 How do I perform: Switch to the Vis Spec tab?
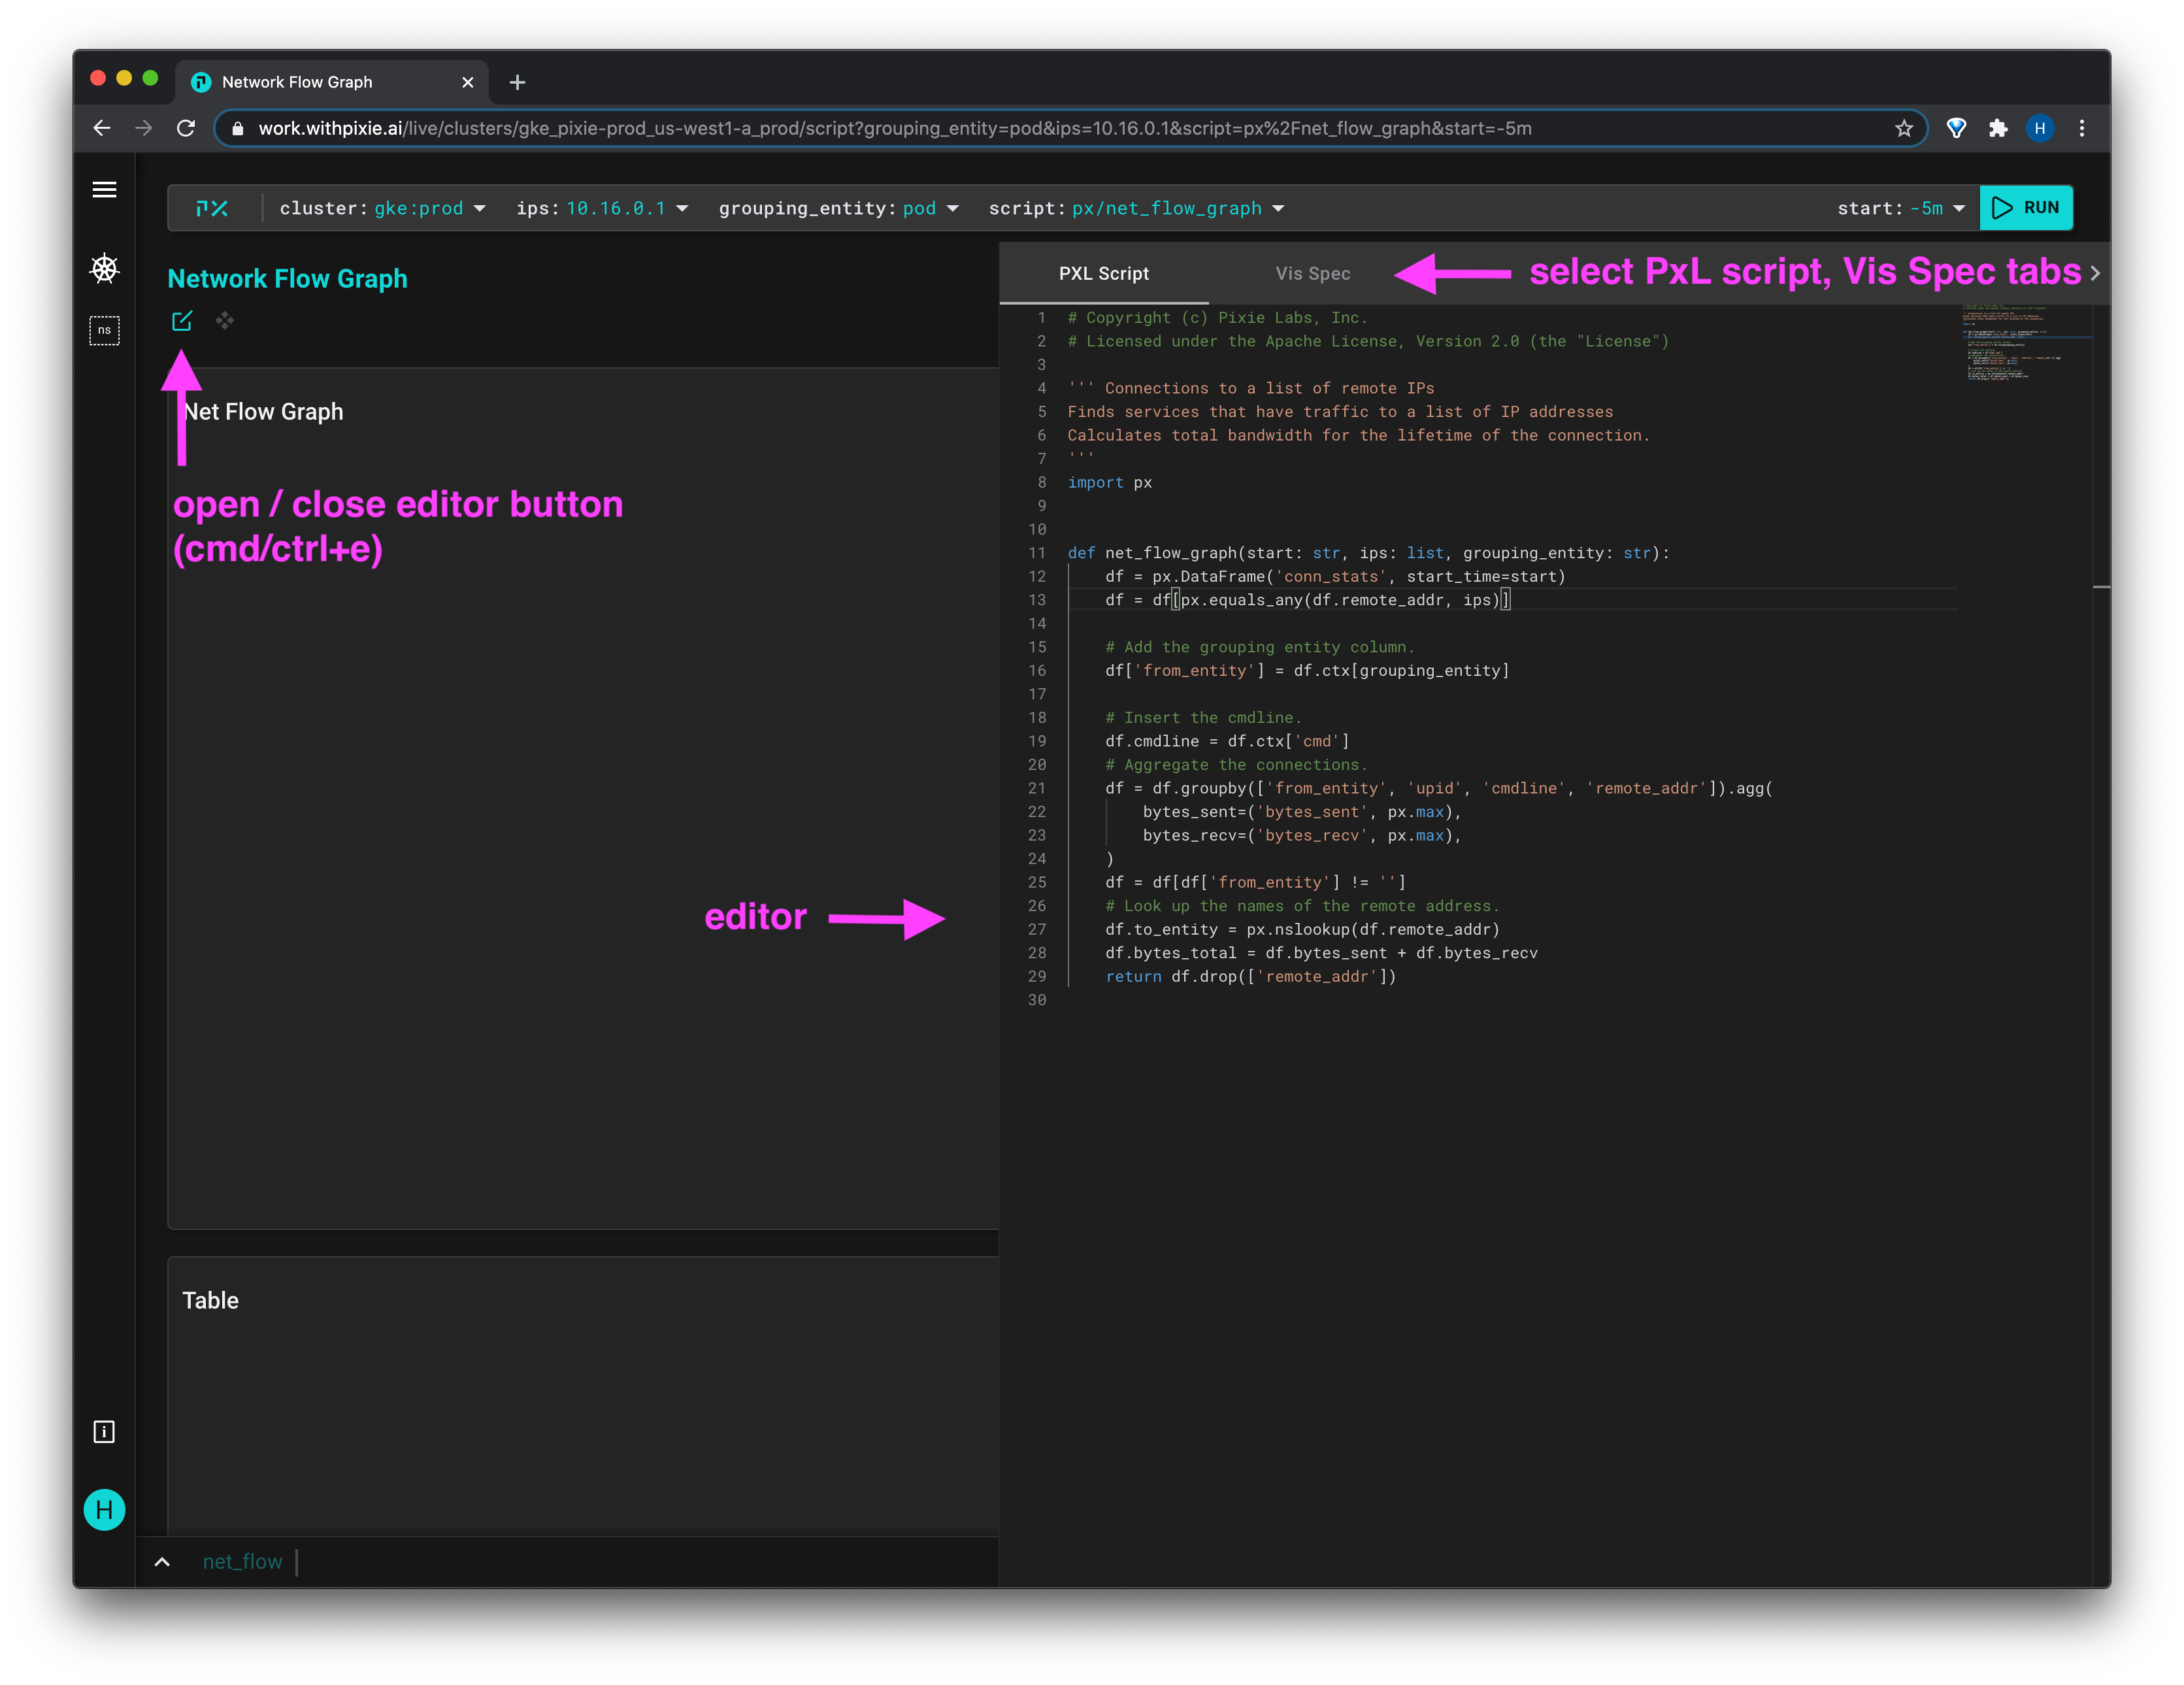click(1312, 274)
